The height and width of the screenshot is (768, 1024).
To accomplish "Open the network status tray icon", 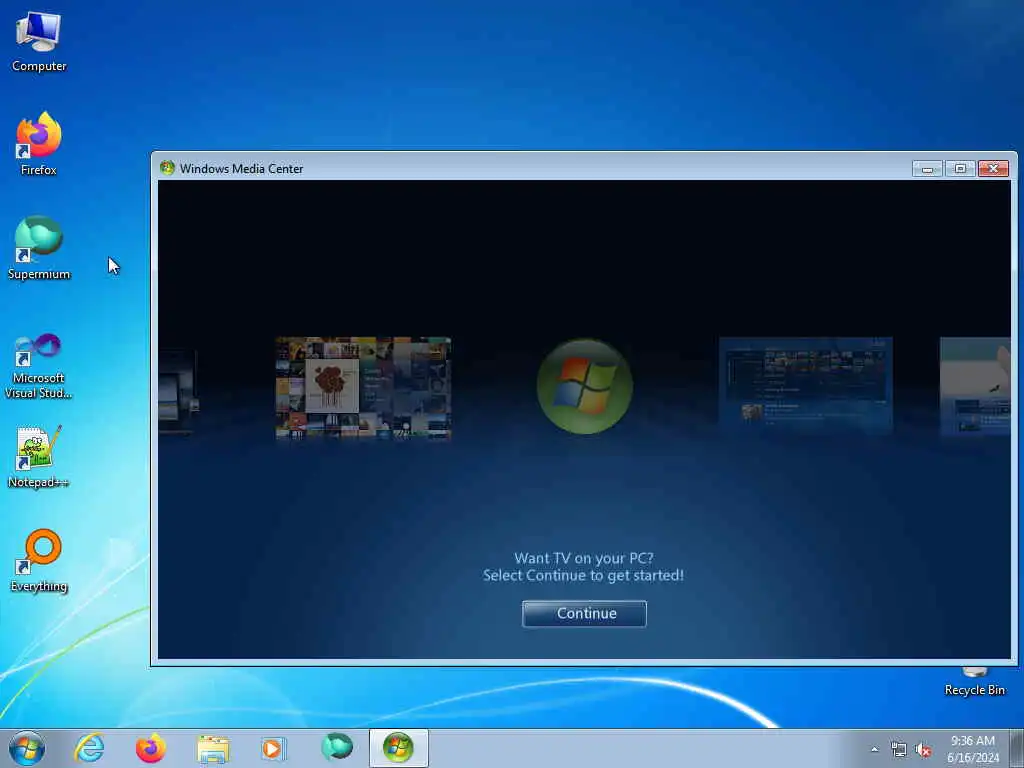I will [x=899, y=750].
